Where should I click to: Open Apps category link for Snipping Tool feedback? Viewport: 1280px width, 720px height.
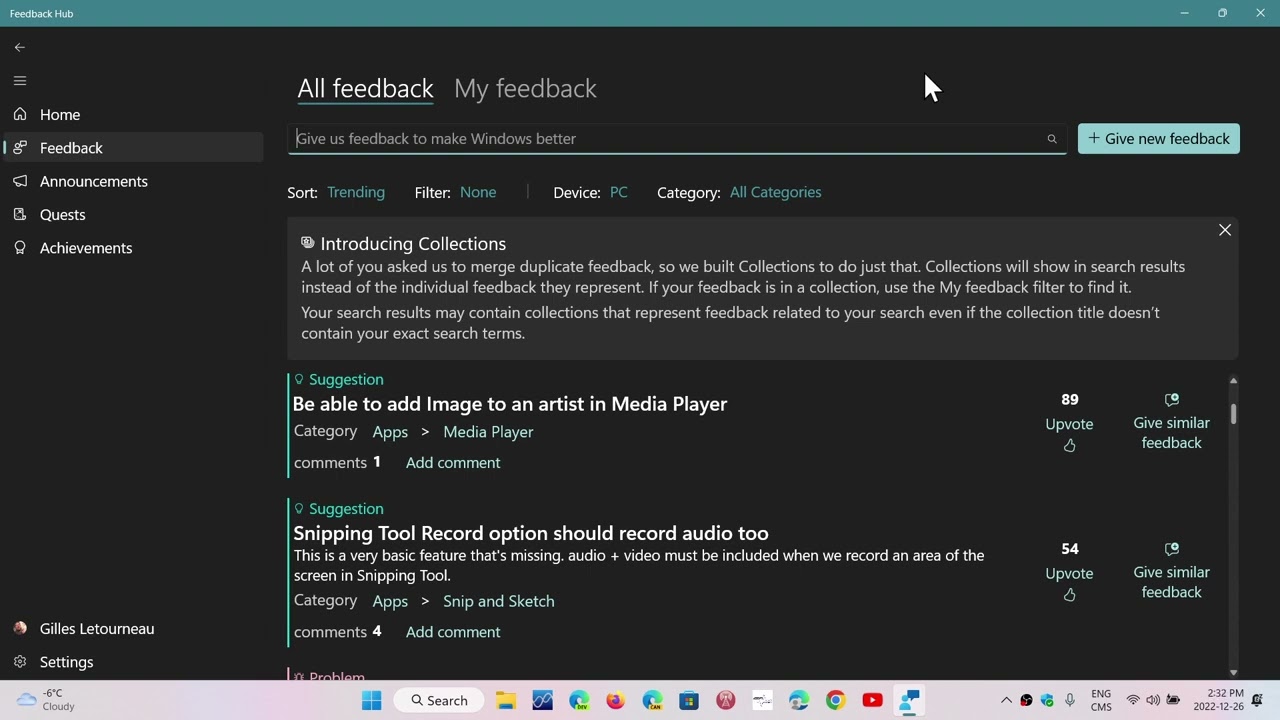390,601
